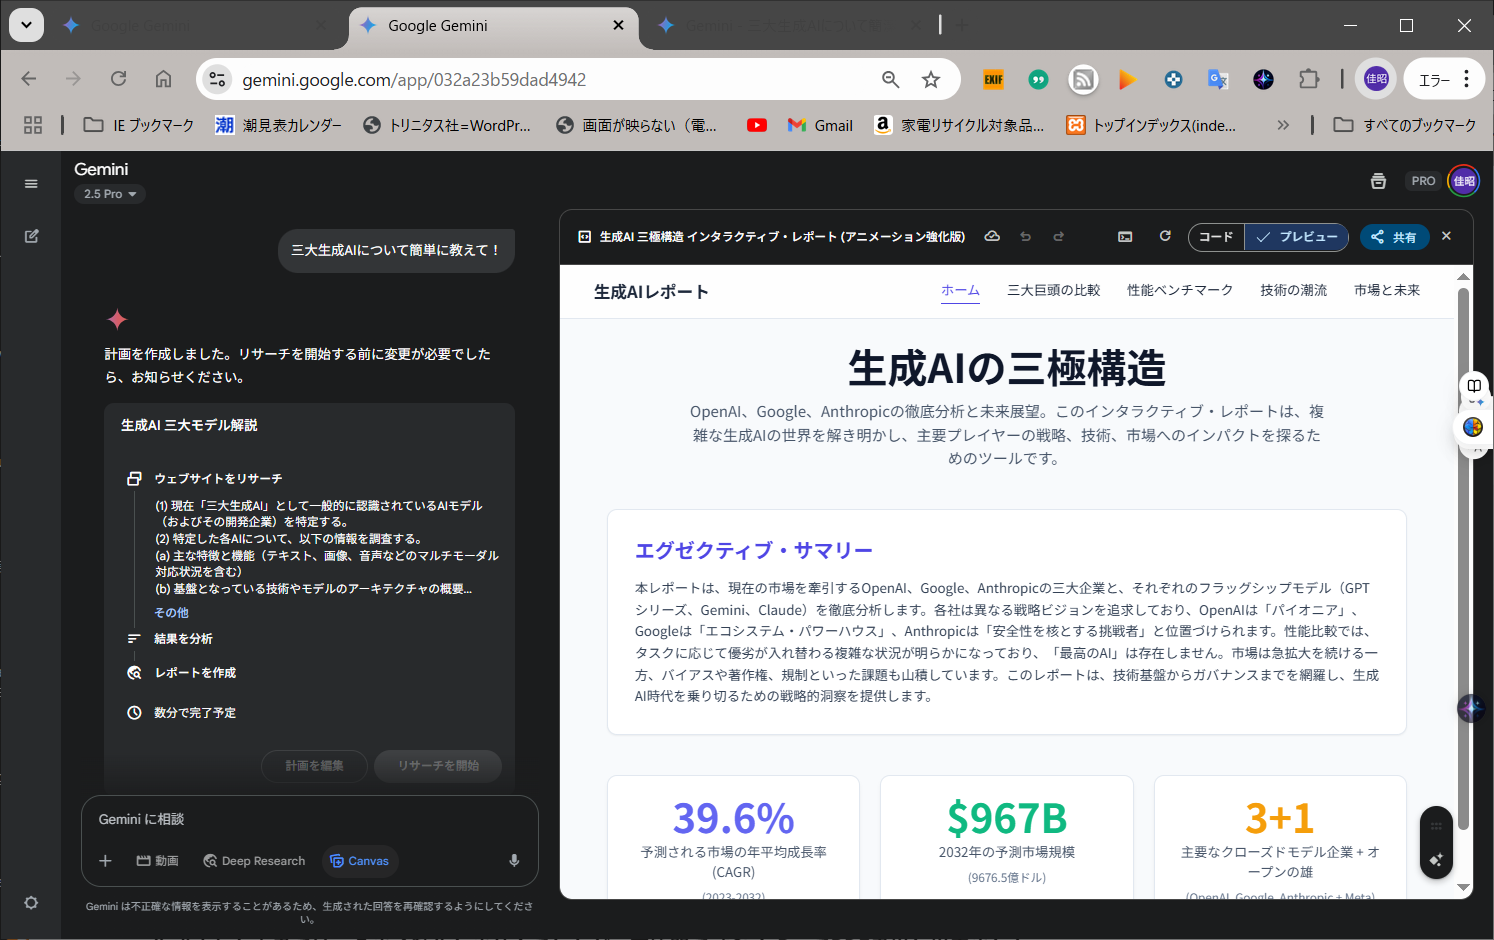Toggle Deep Research mode

254,861
